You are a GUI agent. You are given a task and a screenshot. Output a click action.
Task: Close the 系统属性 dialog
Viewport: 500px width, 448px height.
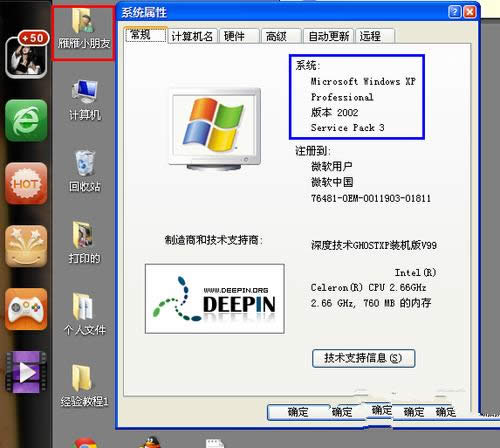[470, 12]
